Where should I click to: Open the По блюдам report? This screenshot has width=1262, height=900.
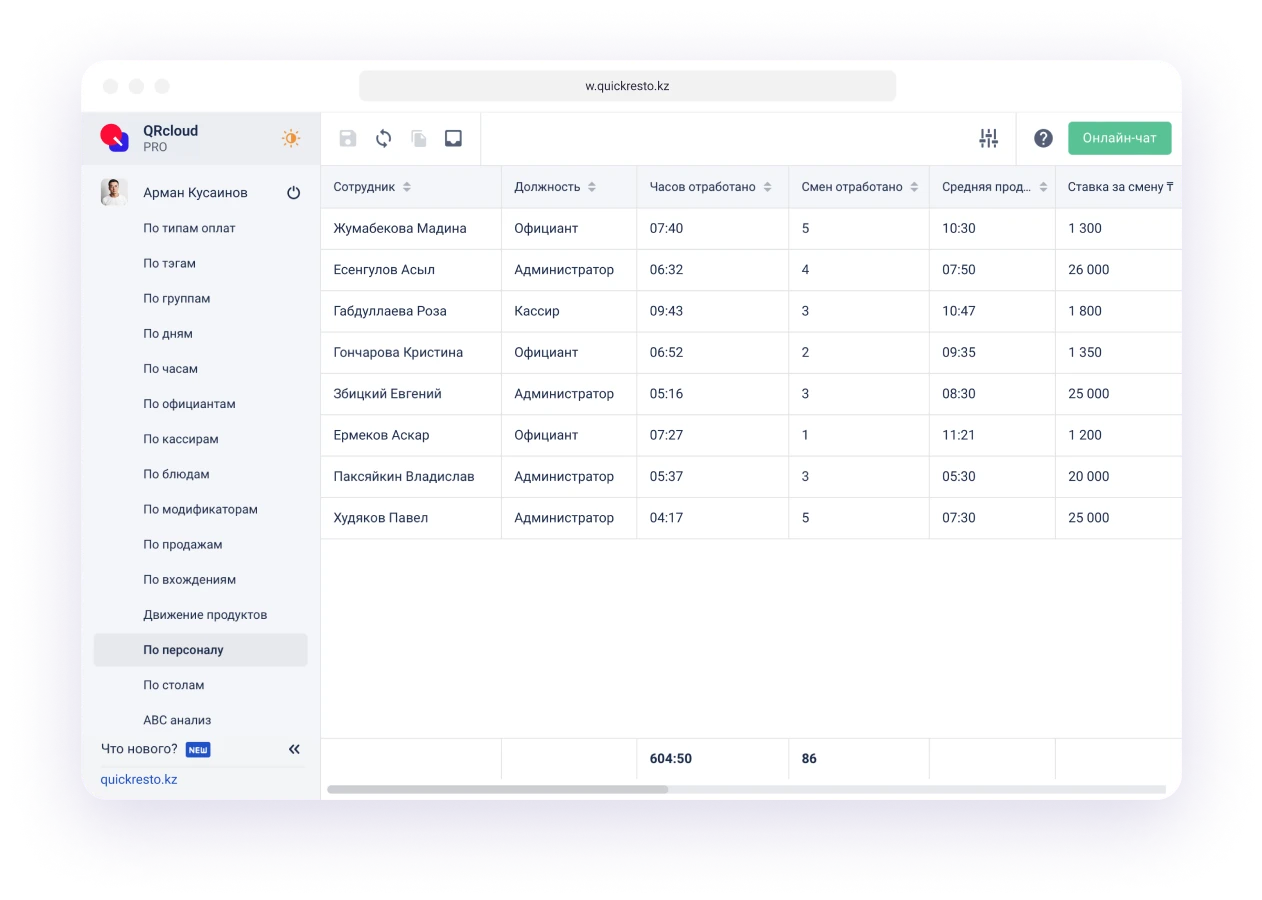coord(176,474)
